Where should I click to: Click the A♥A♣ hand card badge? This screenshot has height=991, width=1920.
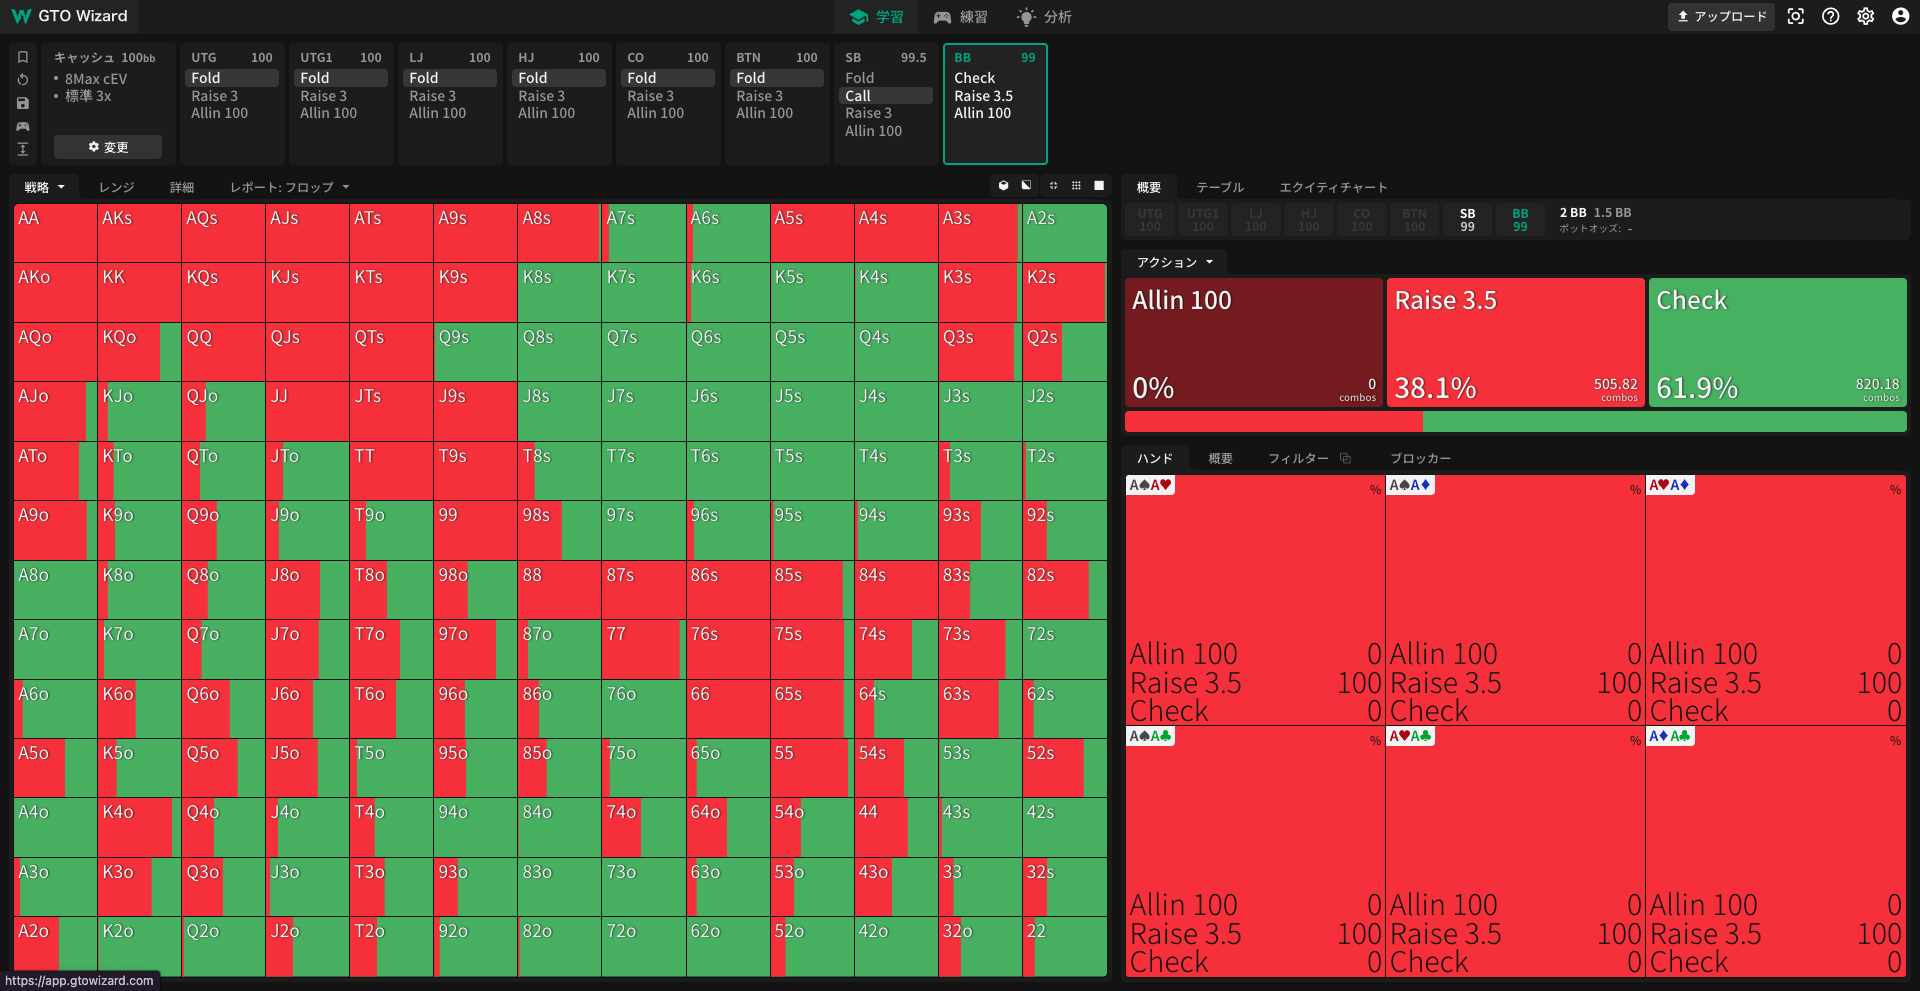coord(1411,736)
